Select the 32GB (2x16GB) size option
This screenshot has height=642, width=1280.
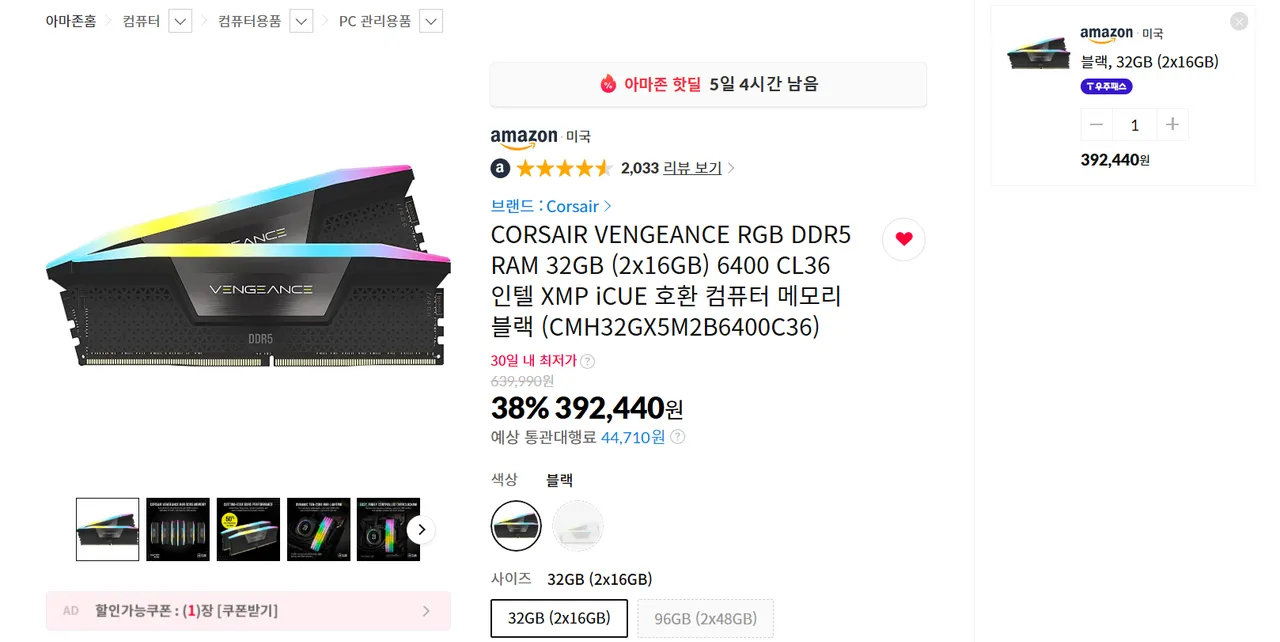tap(559, 618)
